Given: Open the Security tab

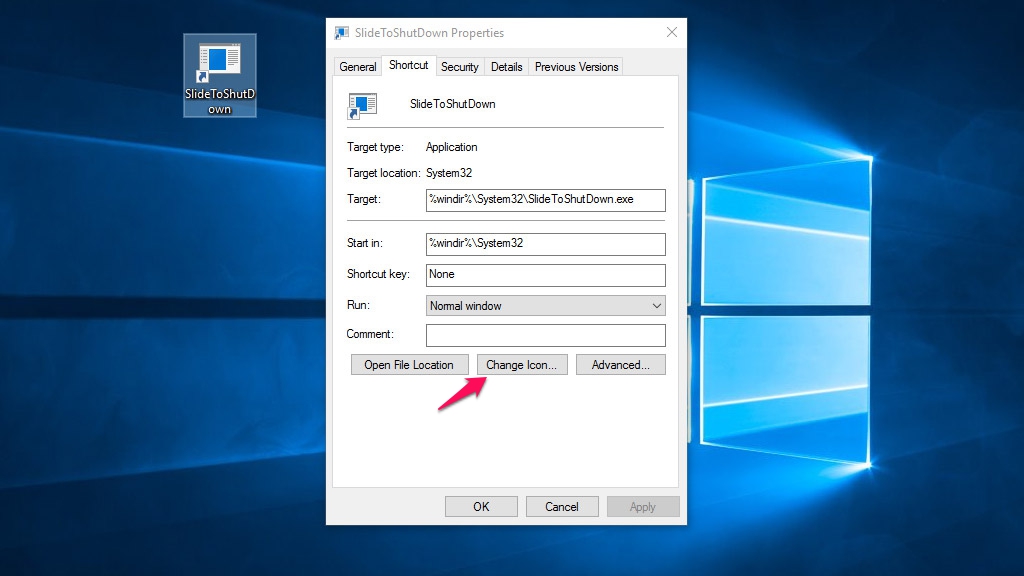Looking at the screenshot, I should pos(459,67).
